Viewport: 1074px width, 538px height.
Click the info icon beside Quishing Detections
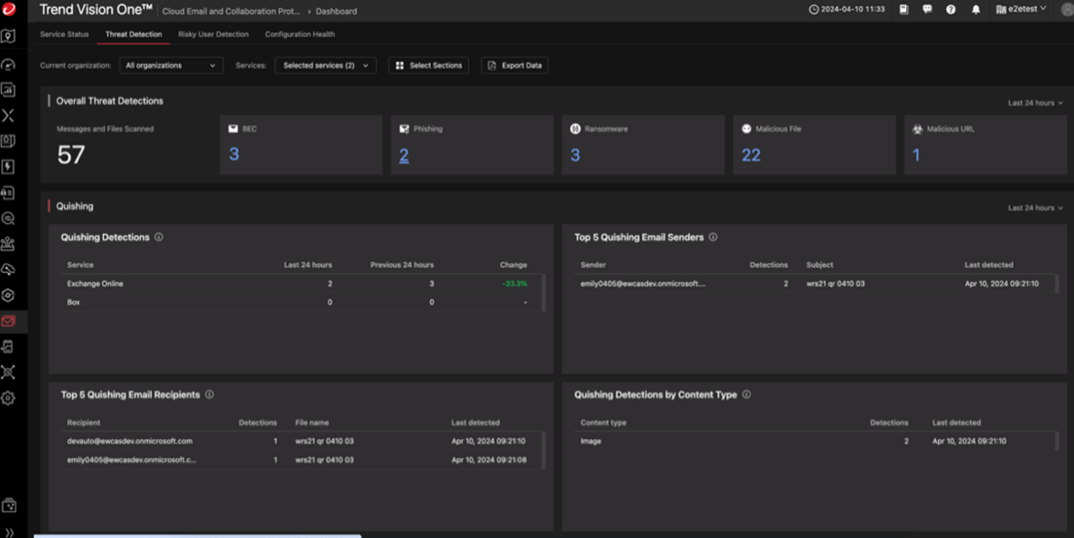point(159,238)
